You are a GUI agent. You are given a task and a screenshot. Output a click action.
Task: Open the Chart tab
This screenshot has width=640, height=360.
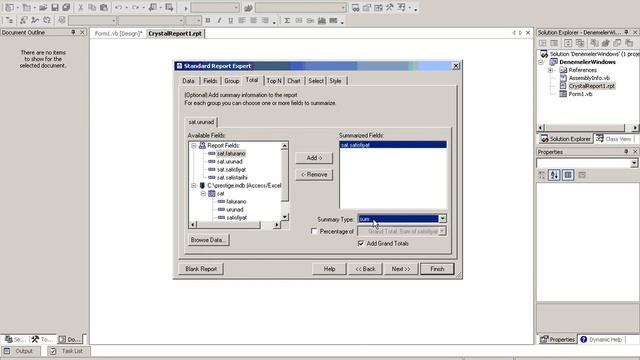[x=293, y=81]
